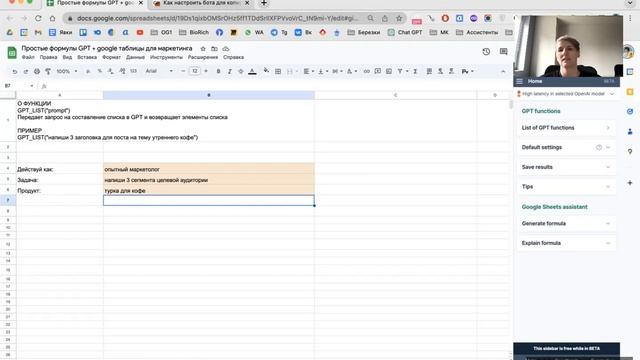Open version history clock icon

click(x=486, y=52)
